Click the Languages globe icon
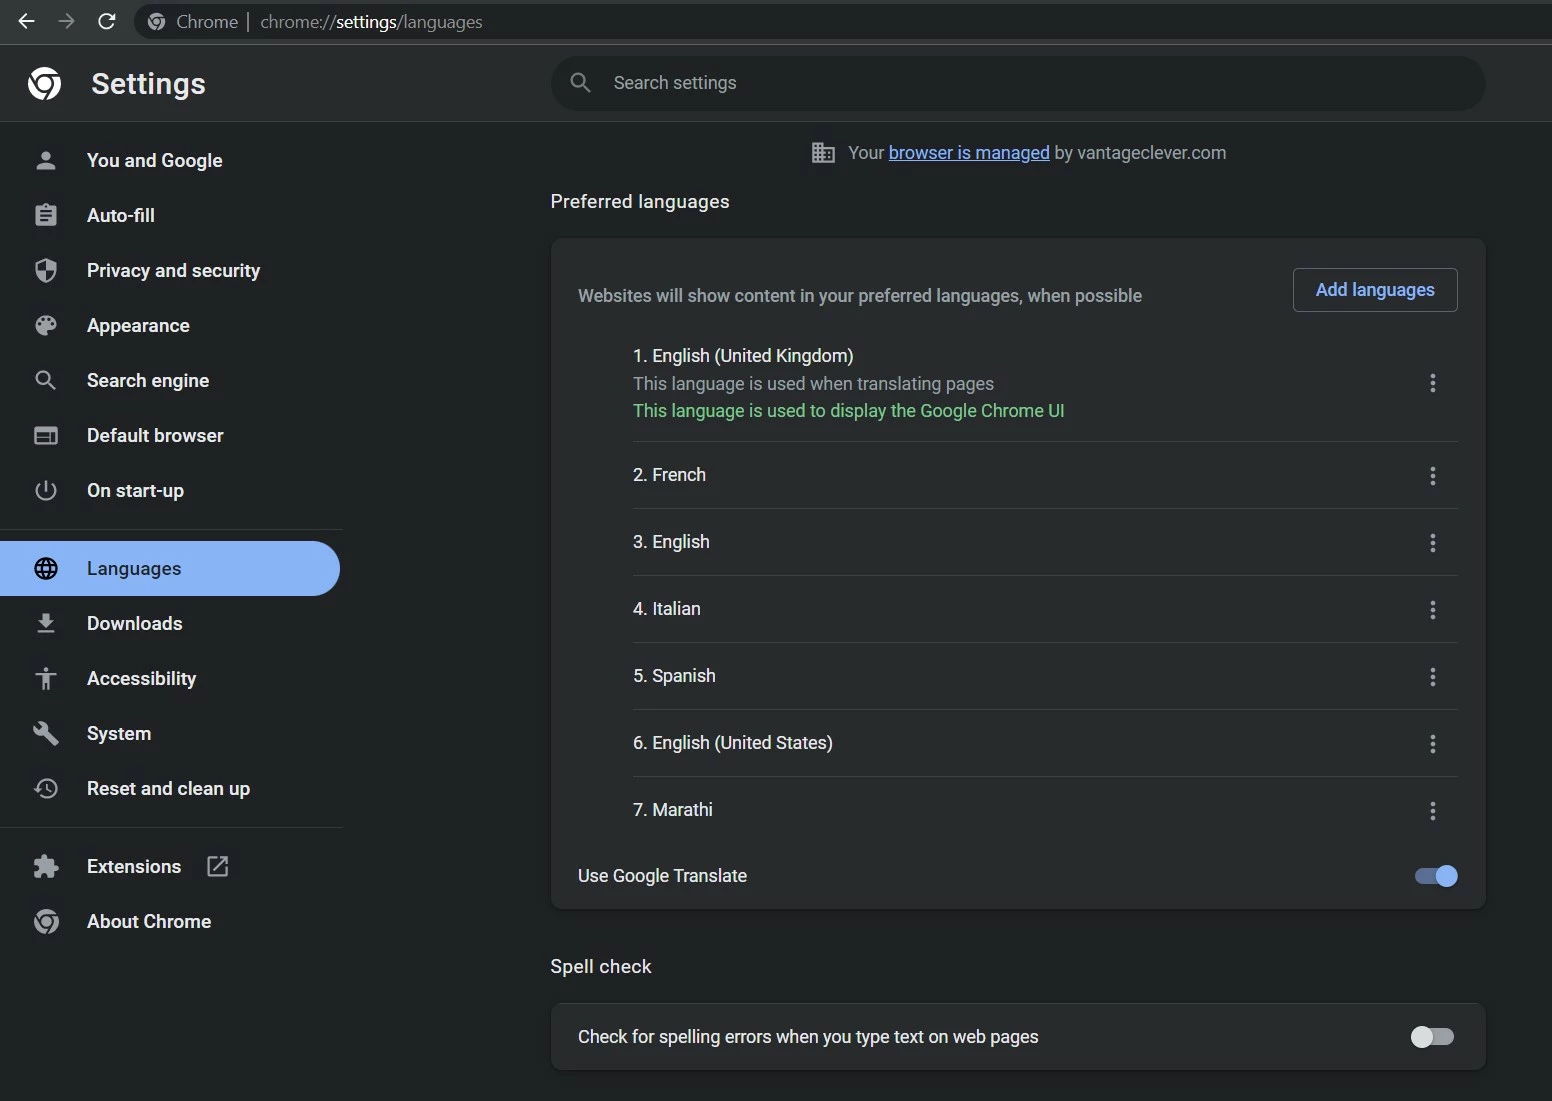The image size is (1552, 1101). pos(46,568)
